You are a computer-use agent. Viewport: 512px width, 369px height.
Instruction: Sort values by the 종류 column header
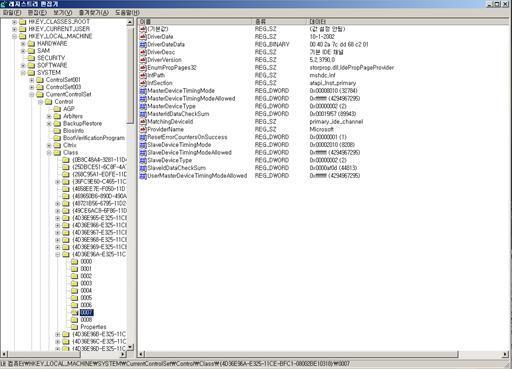coord(279,22)
